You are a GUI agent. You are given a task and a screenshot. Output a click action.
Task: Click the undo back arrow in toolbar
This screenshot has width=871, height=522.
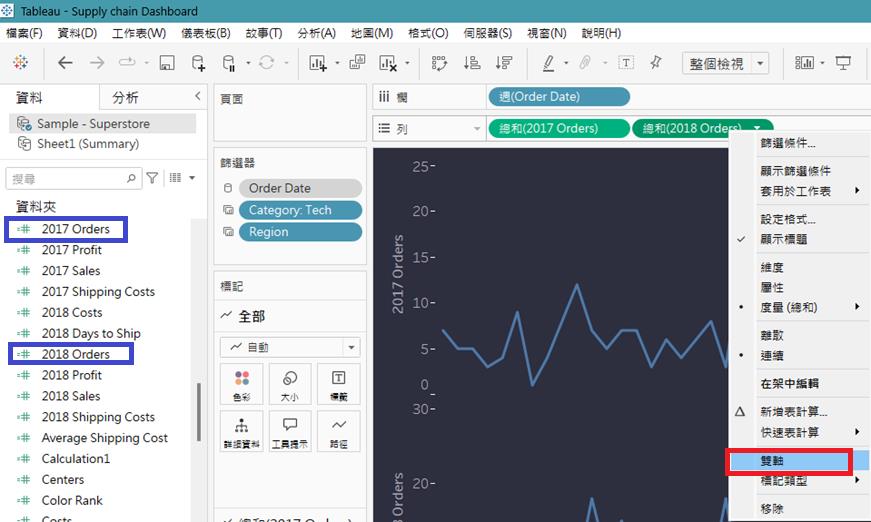click(x=65, y=63)
